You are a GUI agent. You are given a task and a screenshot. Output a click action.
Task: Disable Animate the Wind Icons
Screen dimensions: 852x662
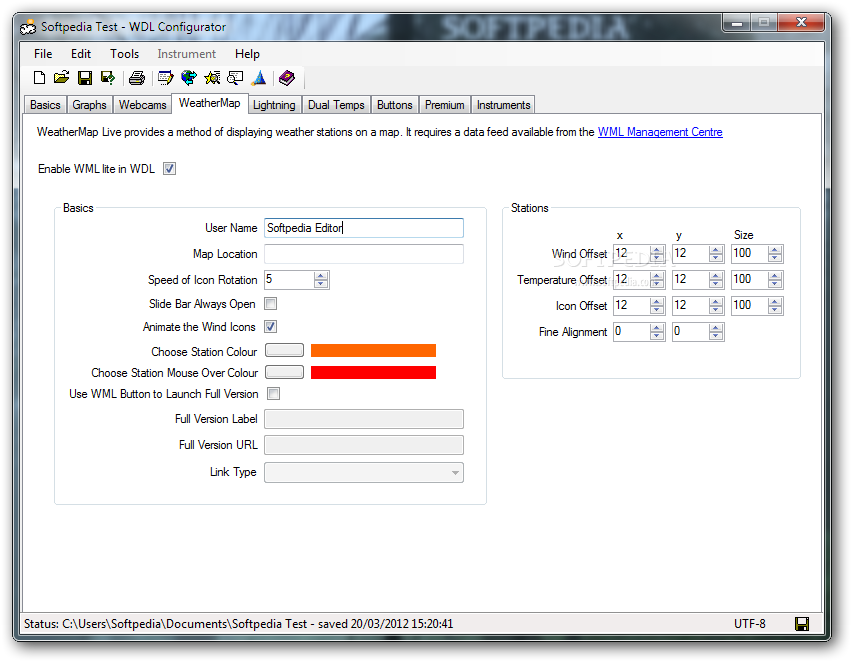(x=271, y=327)
